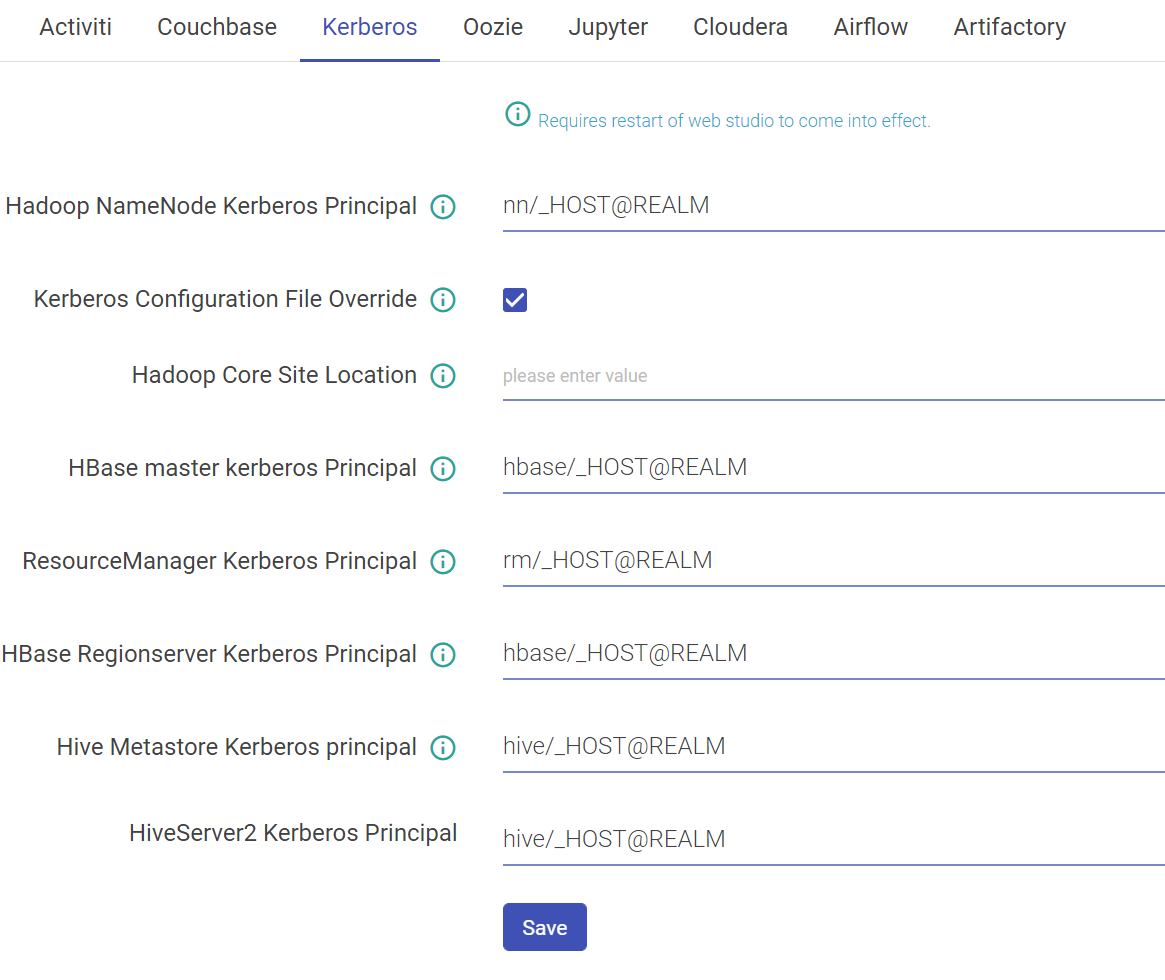Open the Cloudera settings tab
This screenshot has width=1165, height=980.
click(x=740, y=27)
